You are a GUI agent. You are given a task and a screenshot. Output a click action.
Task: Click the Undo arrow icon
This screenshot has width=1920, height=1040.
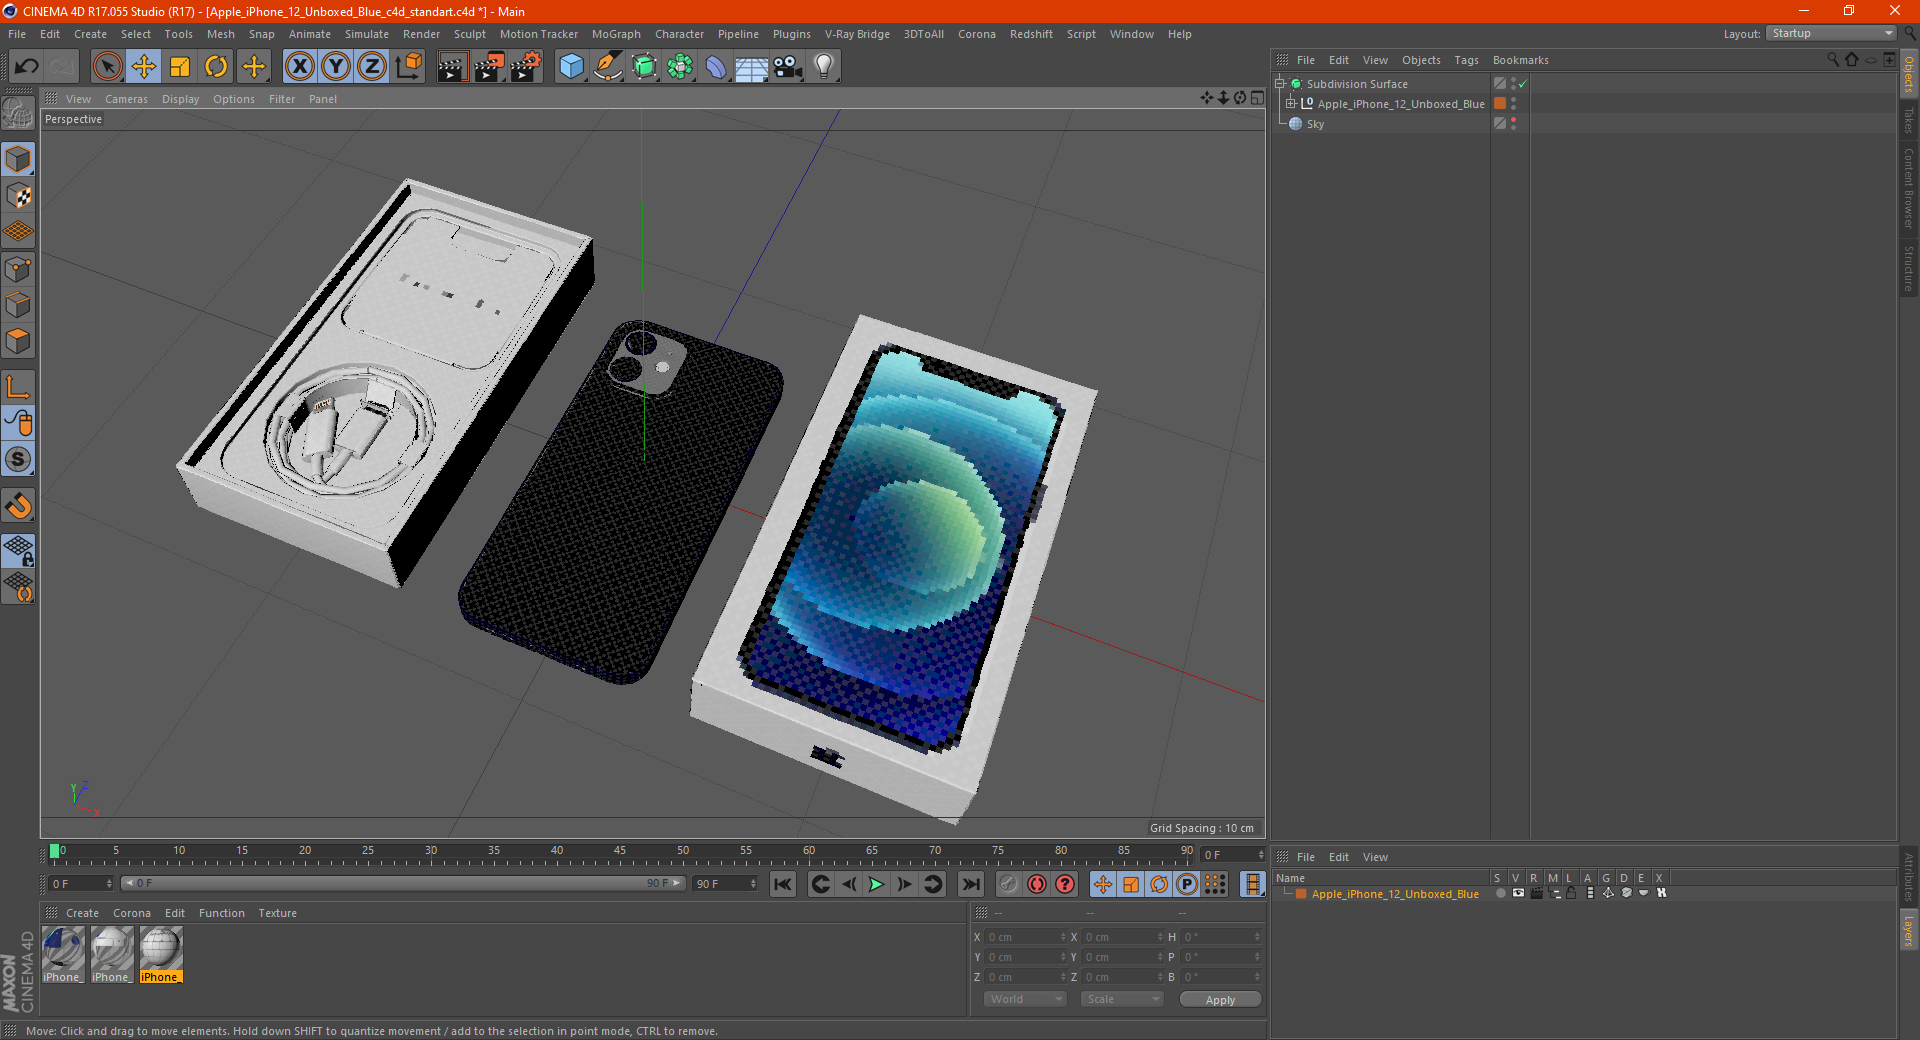coord(27,67)
